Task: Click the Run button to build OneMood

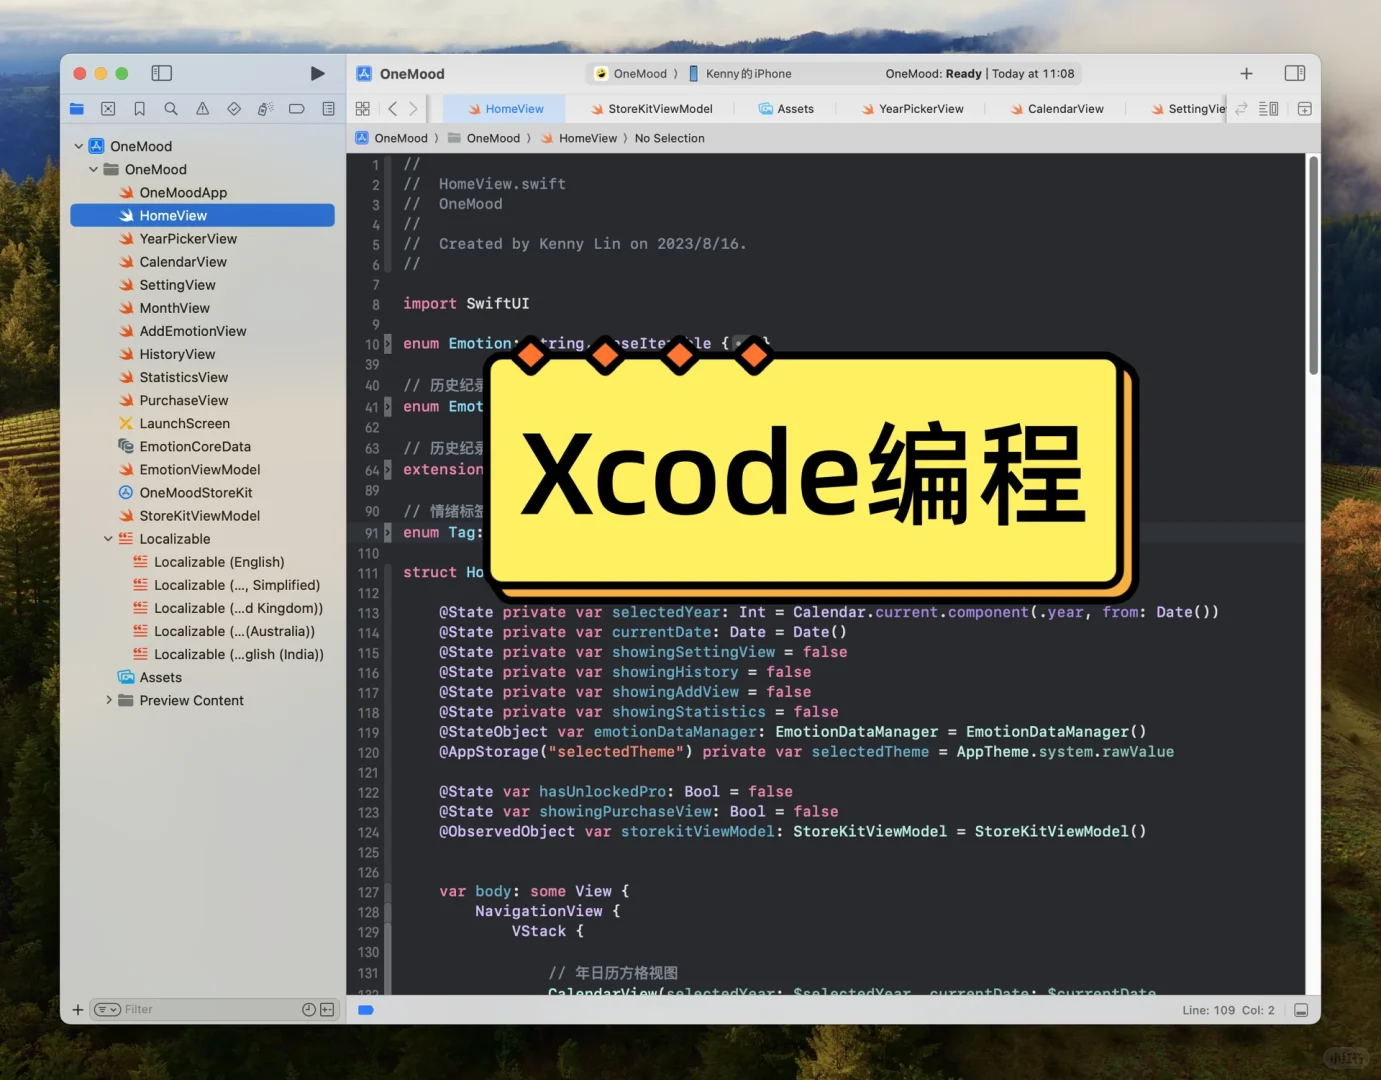Action: click(317, 73)
